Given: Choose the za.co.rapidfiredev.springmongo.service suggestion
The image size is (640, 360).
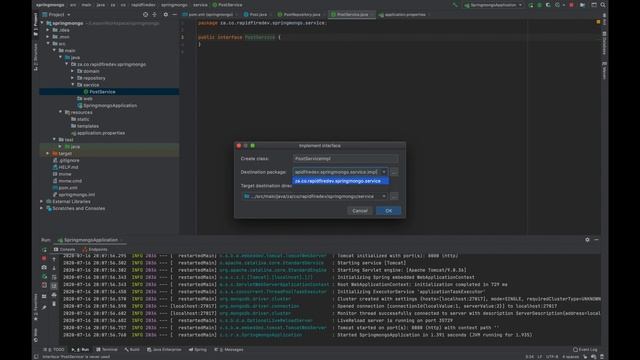Looking at the screenshot, I should (x=340, y=181).
